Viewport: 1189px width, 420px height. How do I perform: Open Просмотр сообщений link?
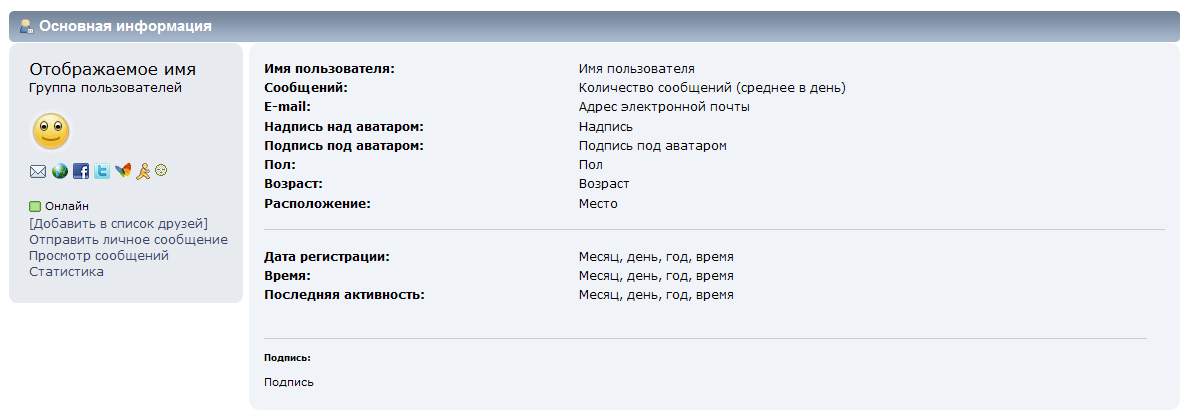pyautogui.click(x=99, y=255)
